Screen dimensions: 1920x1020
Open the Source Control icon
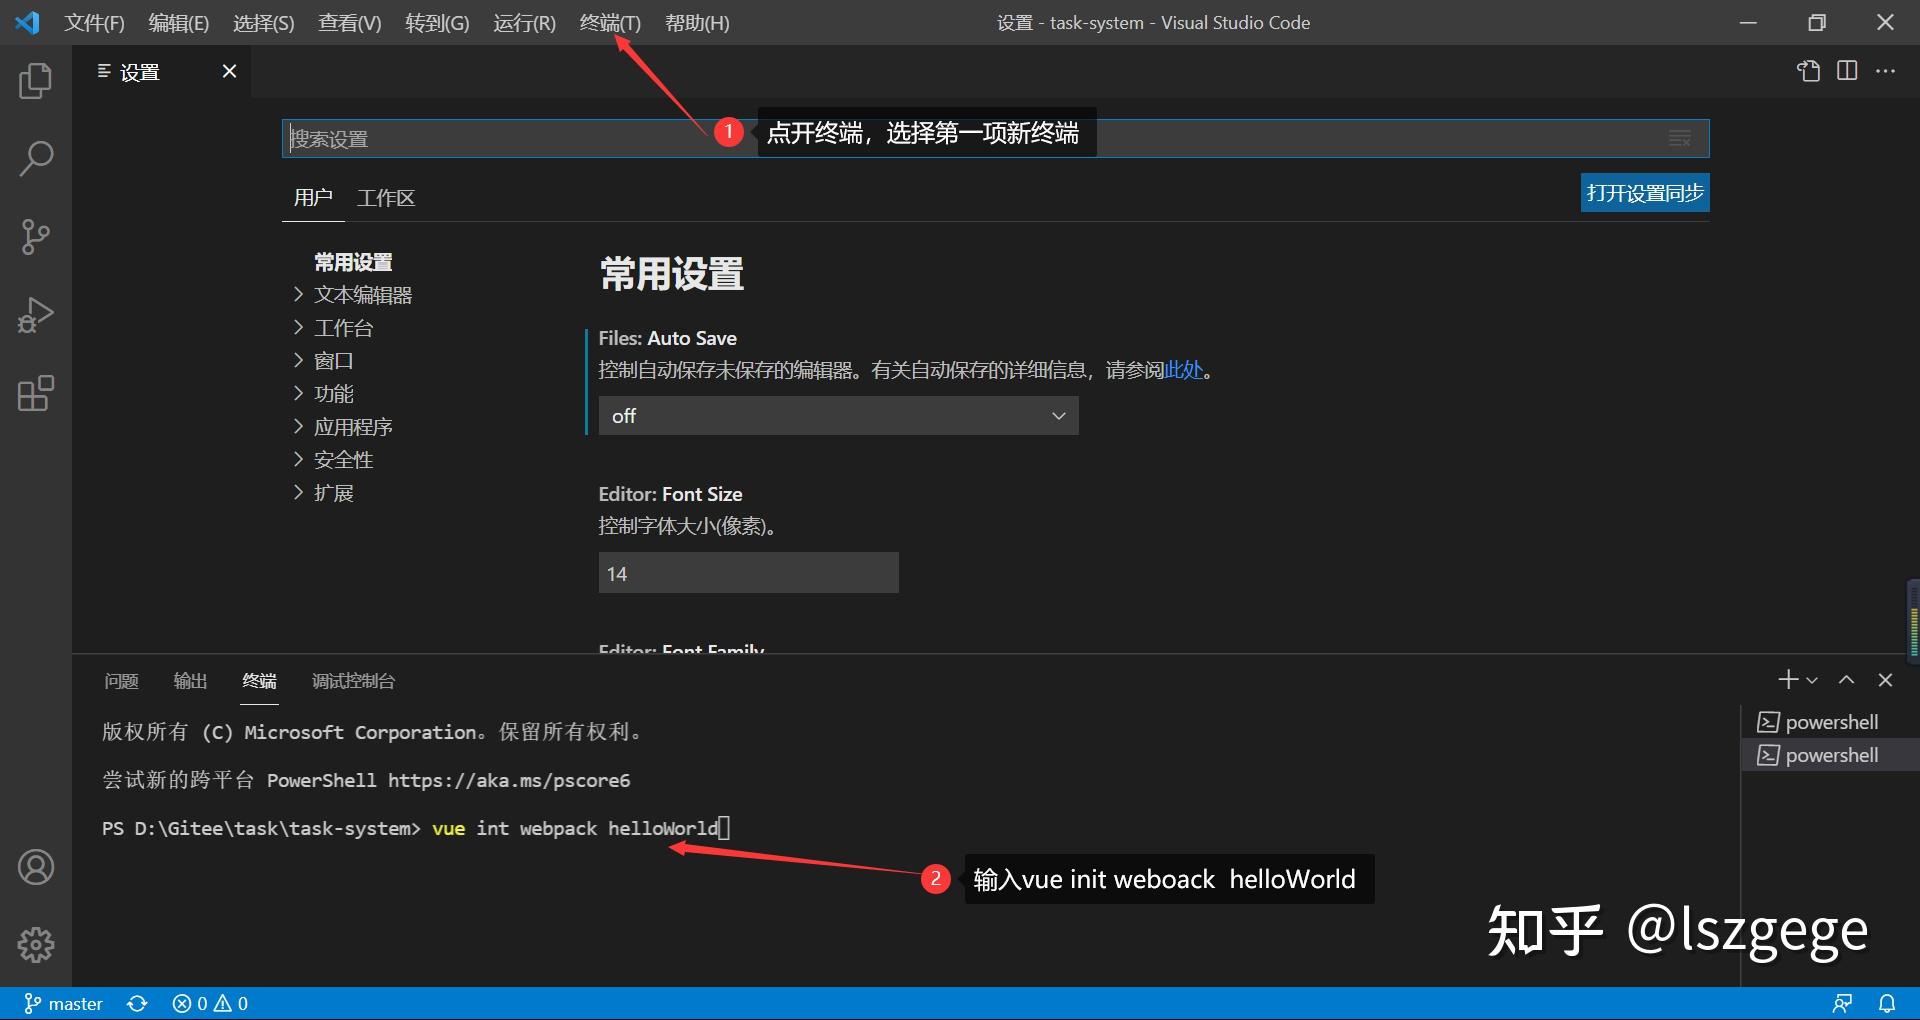pyautogui.click(x=37, y=237)
